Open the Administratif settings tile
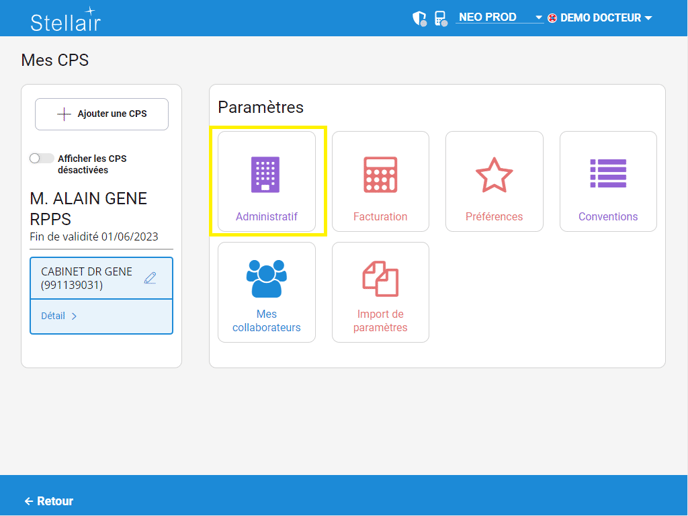The image size is (688, 516). (266, 181)
